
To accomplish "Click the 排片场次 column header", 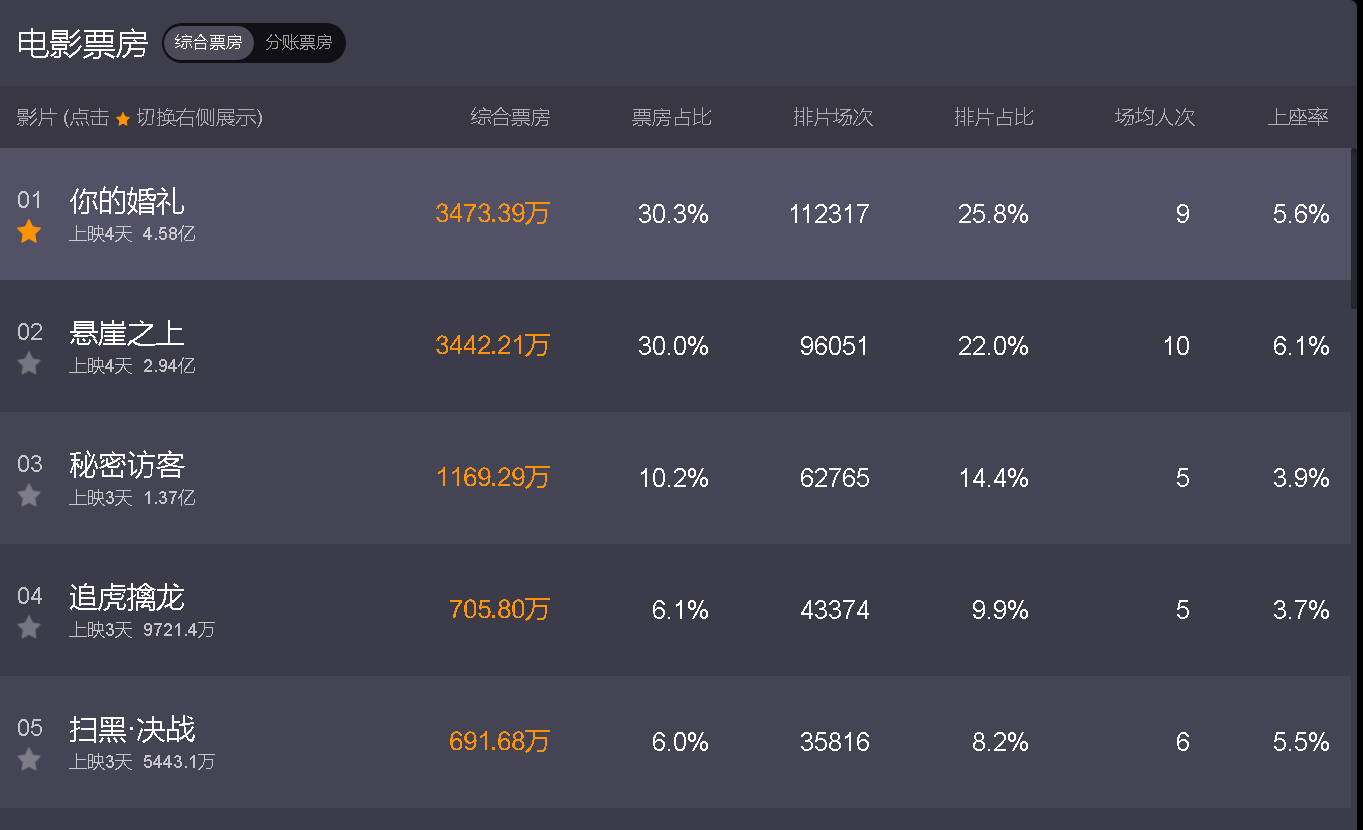I will (833, 118).
